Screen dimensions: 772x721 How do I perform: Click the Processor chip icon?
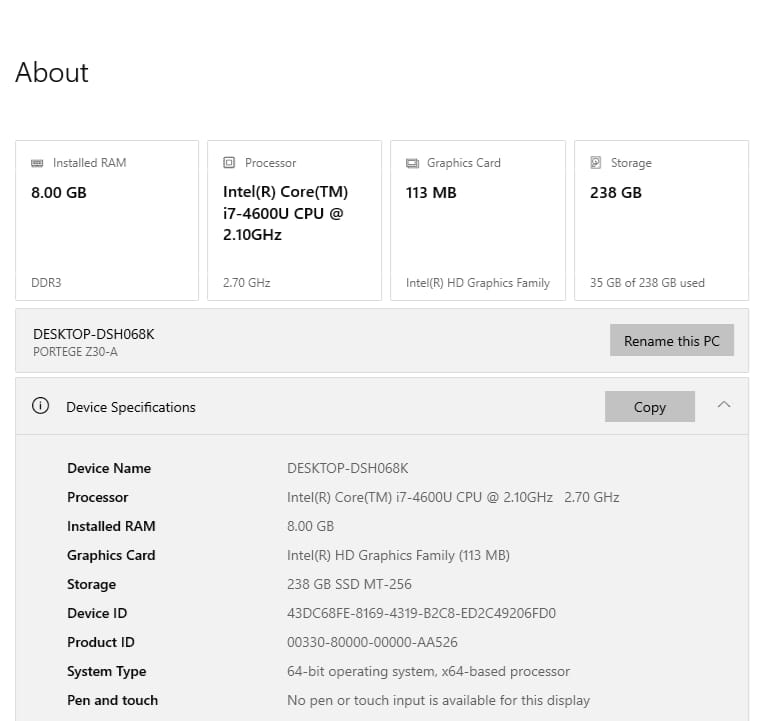click(229, 163)
